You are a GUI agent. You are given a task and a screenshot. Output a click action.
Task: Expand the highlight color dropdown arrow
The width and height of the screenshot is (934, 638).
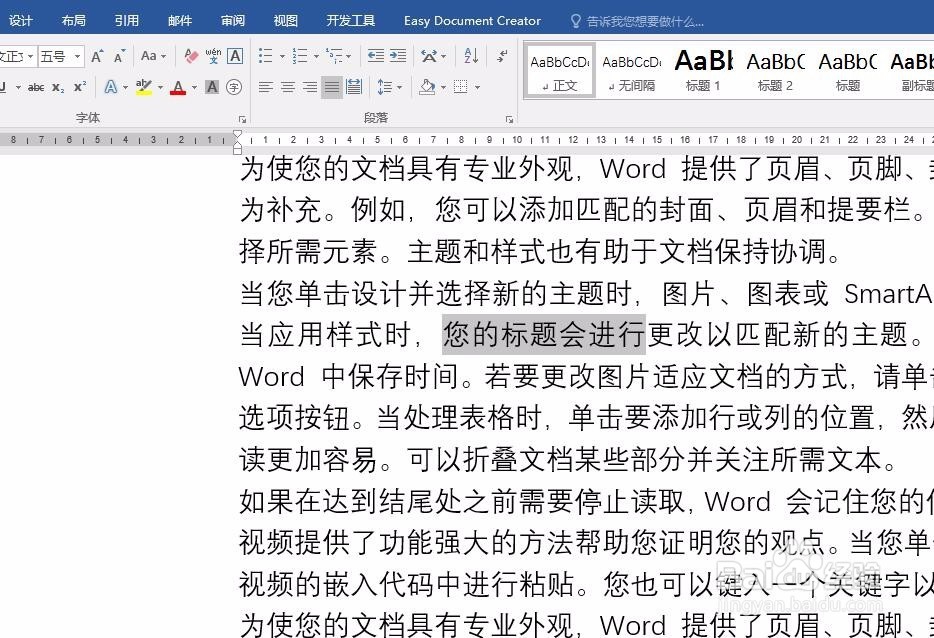[x=160, y=88]
